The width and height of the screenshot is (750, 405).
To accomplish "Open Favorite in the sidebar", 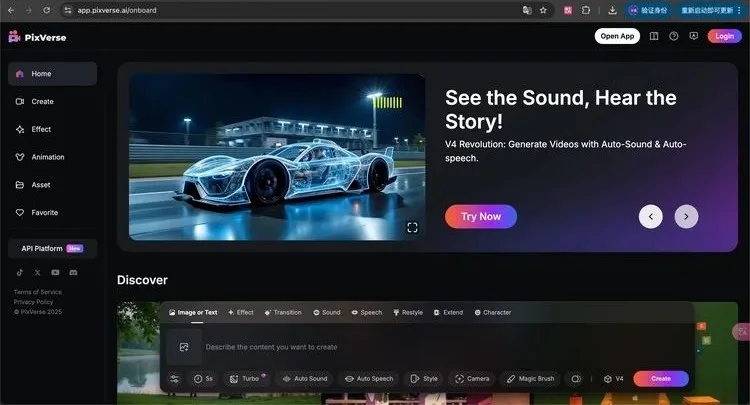I will [53, 212].
